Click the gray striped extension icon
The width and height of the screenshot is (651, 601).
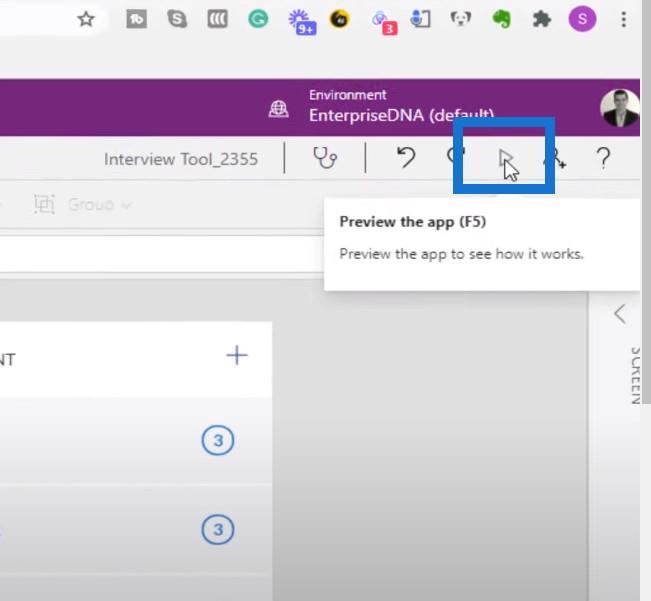click(218, 19)
